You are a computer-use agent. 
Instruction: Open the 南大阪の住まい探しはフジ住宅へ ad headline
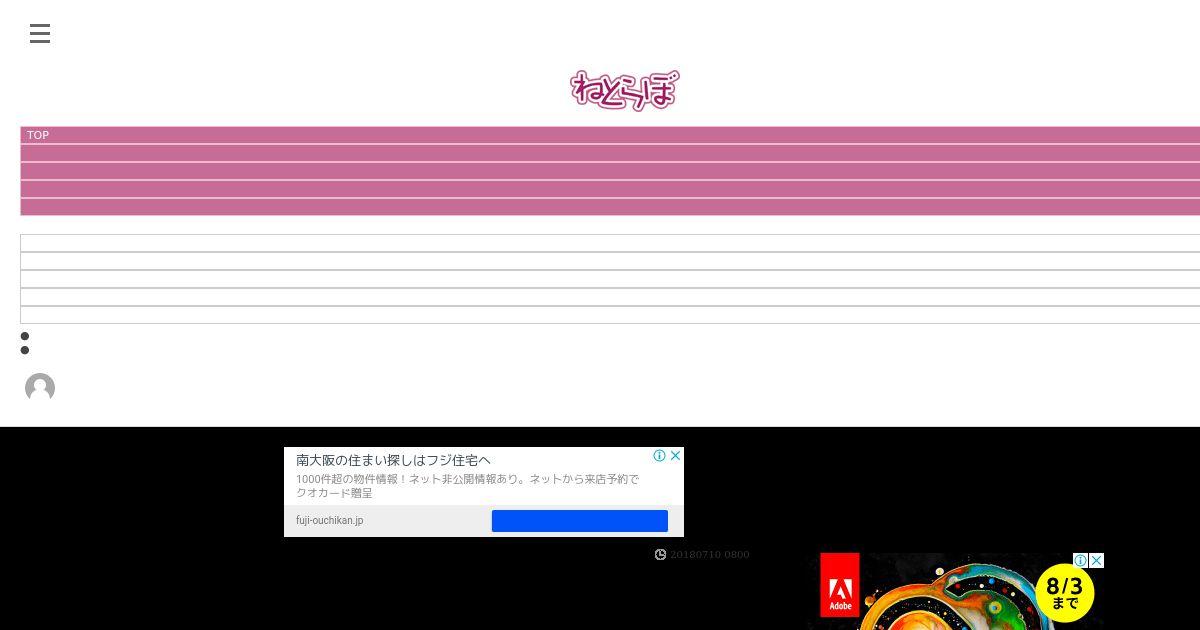click(x=393, y=460)
